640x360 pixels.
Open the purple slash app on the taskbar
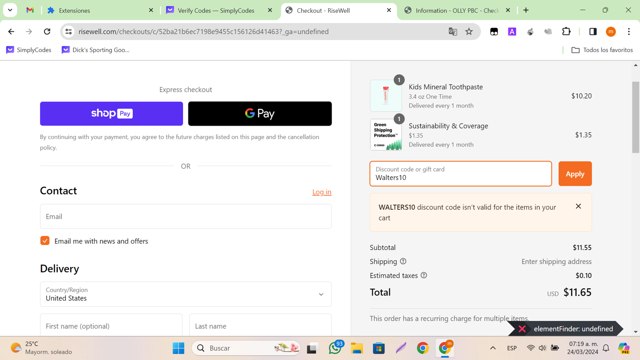[401, 348]
